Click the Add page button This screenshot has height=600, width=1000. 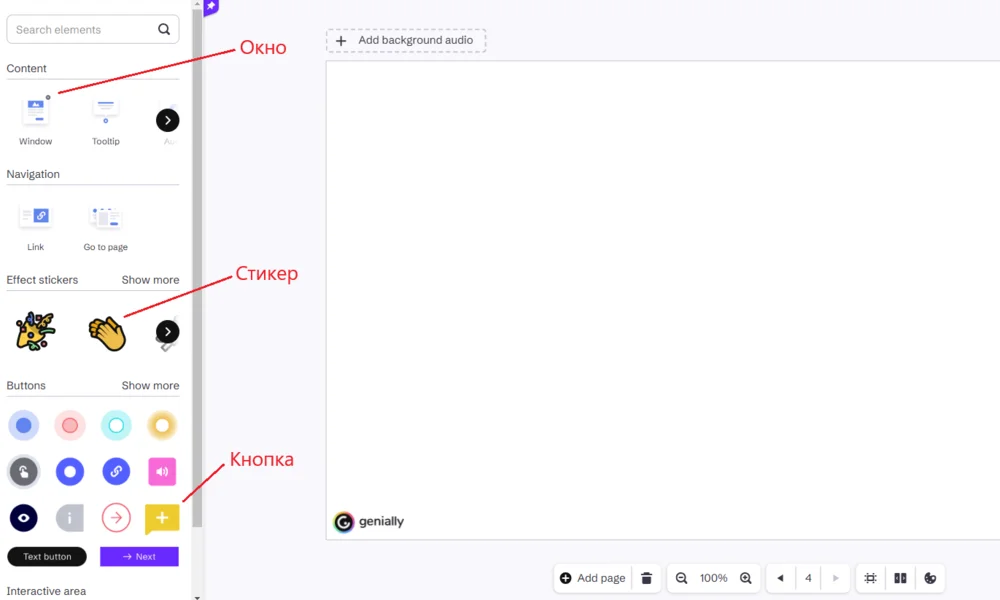592,578
